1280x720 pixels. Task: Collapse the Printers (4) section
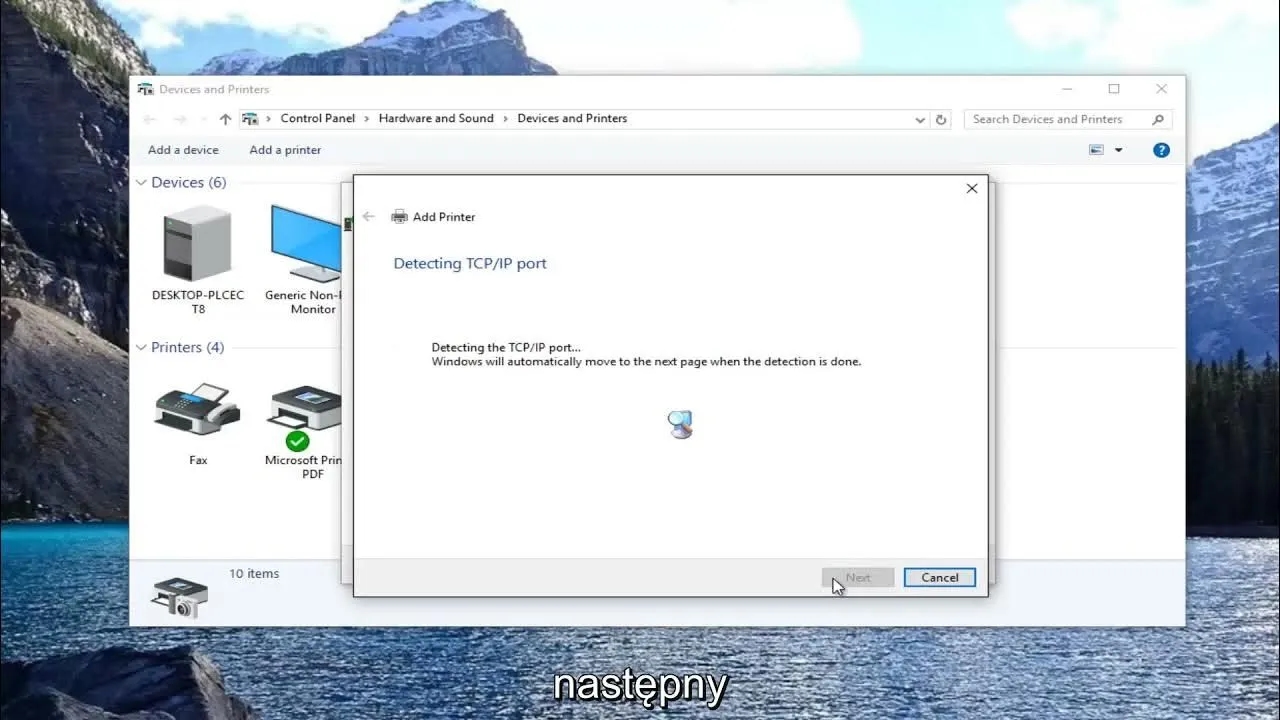coord(140,347)
